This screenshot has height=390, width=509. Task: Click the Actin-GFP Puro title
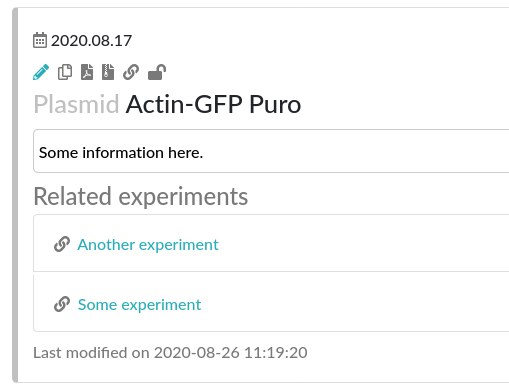(213, 104)
